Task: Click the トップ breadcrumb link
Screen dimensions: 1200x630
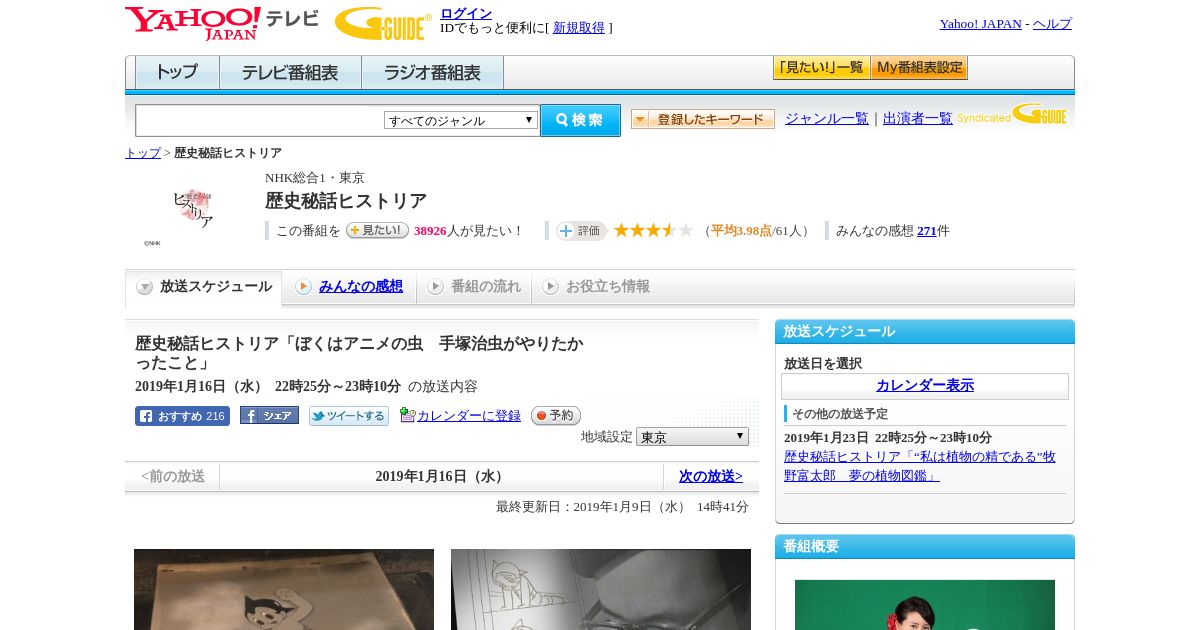Action: click(x=143, y=153)
